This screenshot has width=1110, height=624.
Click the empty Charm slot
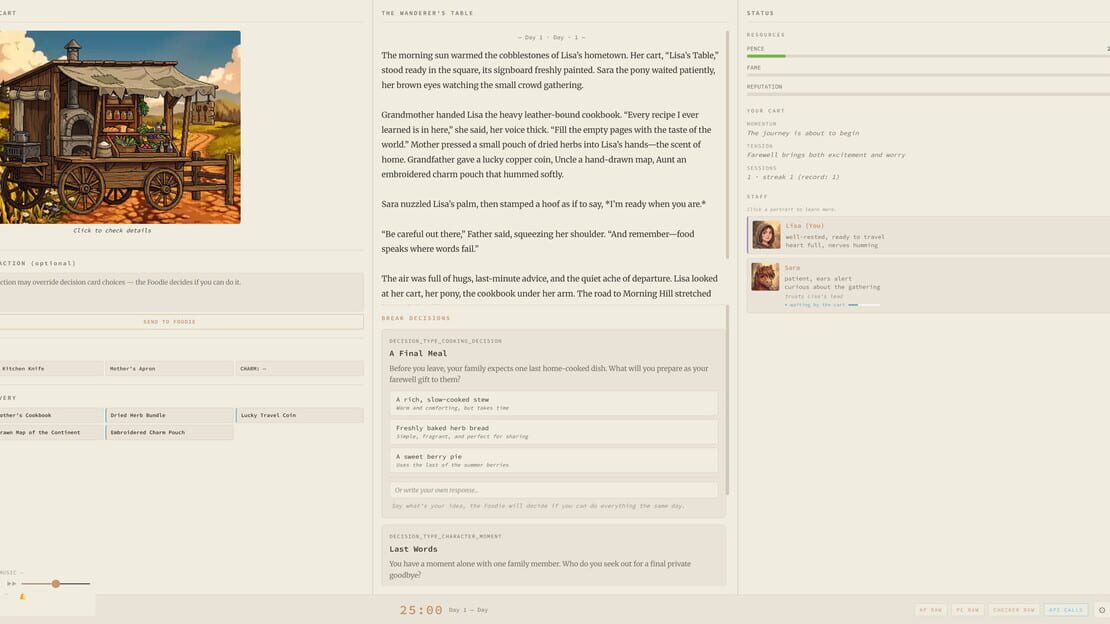tap(300, 368)
